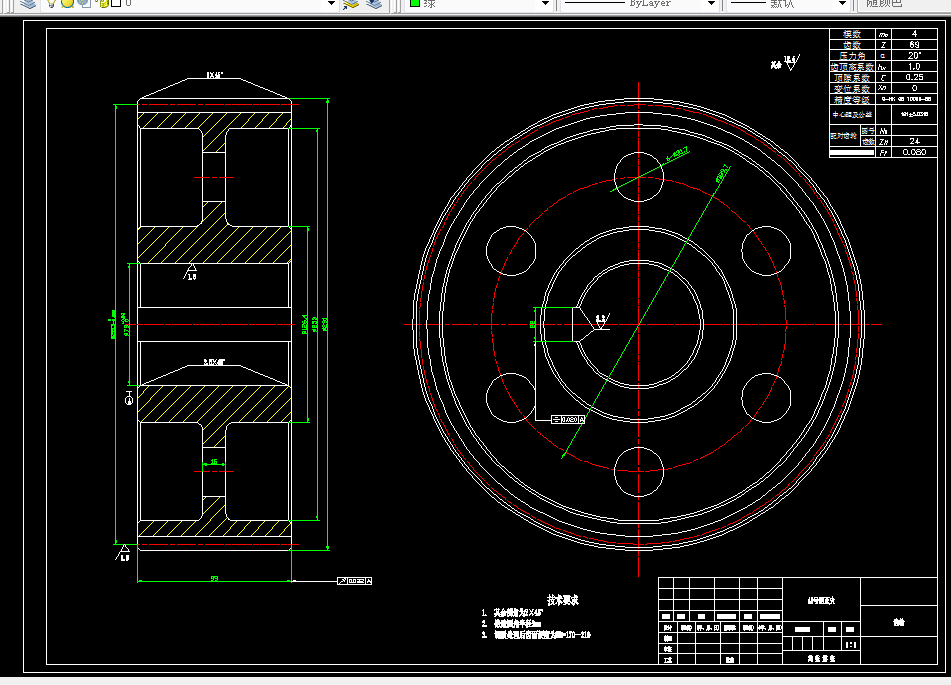Click the white layer color square
This screenshot has height=685, width=951.
(116, 3)
